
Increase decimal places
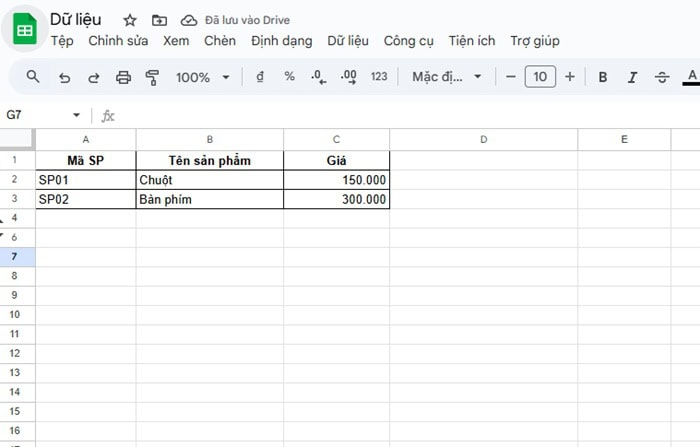[x=348, y=77]
